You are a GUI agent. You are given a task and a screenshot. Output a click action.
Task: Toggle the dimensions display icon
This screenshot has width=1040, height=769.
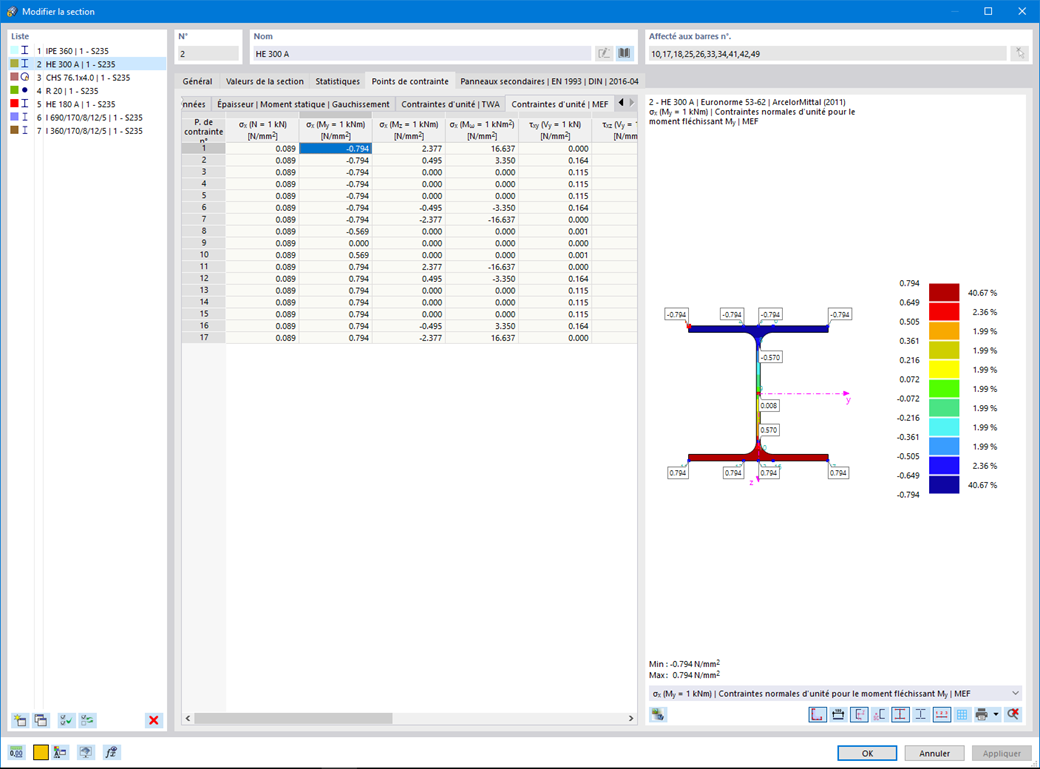(838, 715)
